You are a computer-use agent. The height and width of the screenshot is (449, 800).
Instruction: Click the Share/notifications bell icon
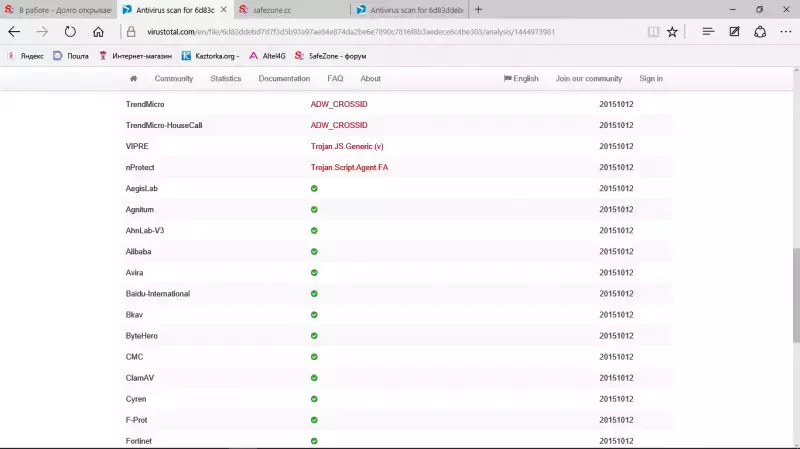[760, 32]
